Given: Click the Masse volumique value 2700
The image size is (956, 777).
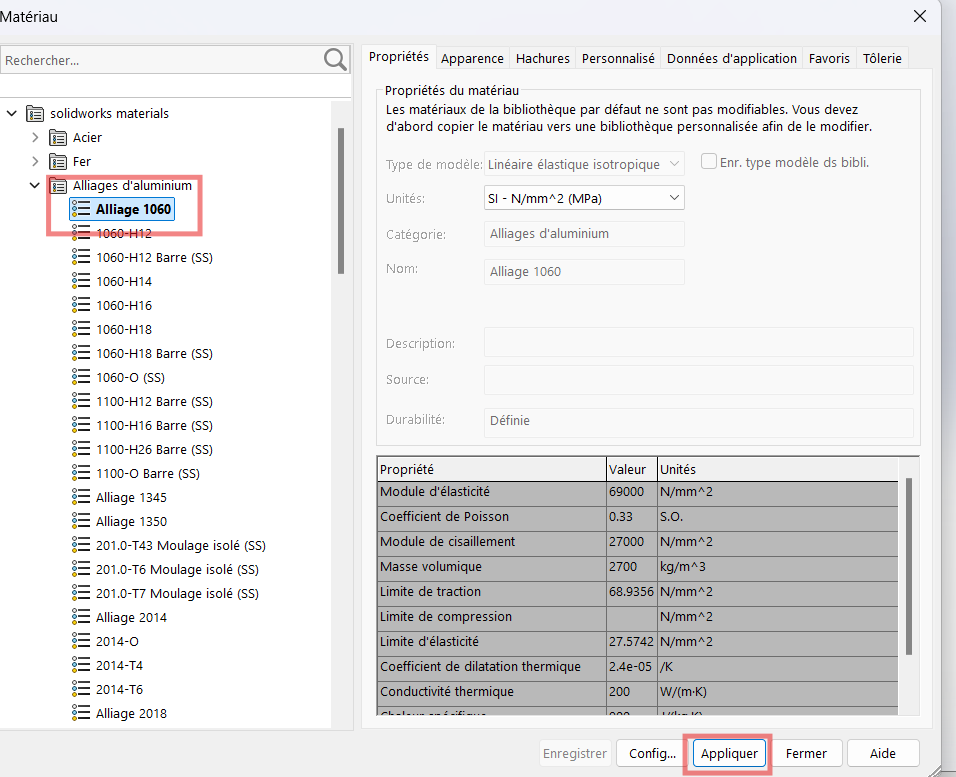Looking at the screenshot, I should 632,567.
